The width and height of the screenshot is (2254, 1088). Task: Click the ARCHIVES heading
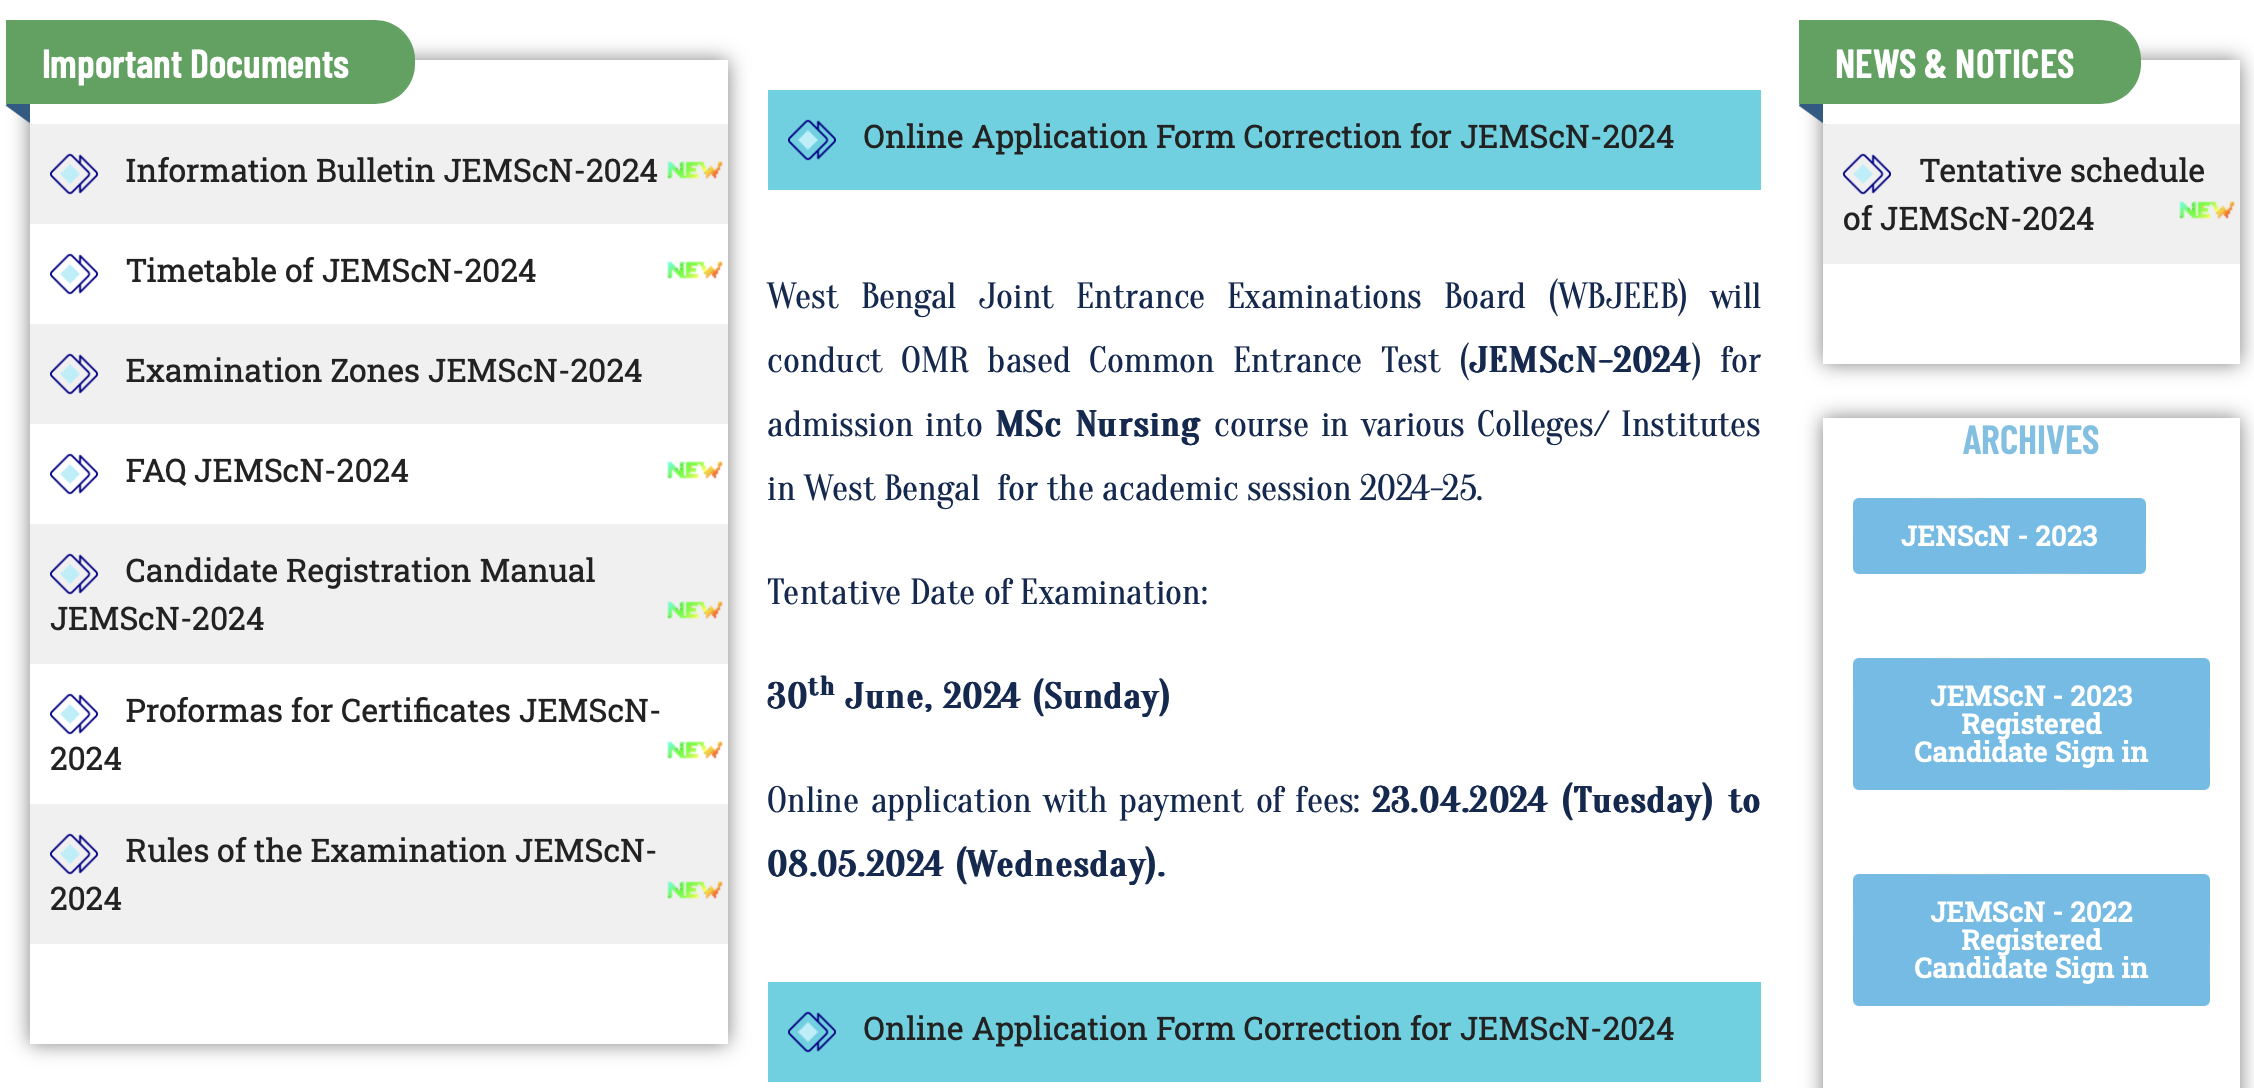(2031, 441)
